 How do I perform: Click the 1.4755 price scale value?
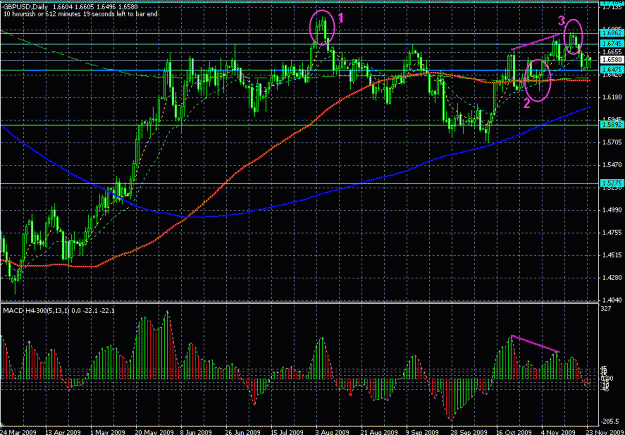(611, 232)
